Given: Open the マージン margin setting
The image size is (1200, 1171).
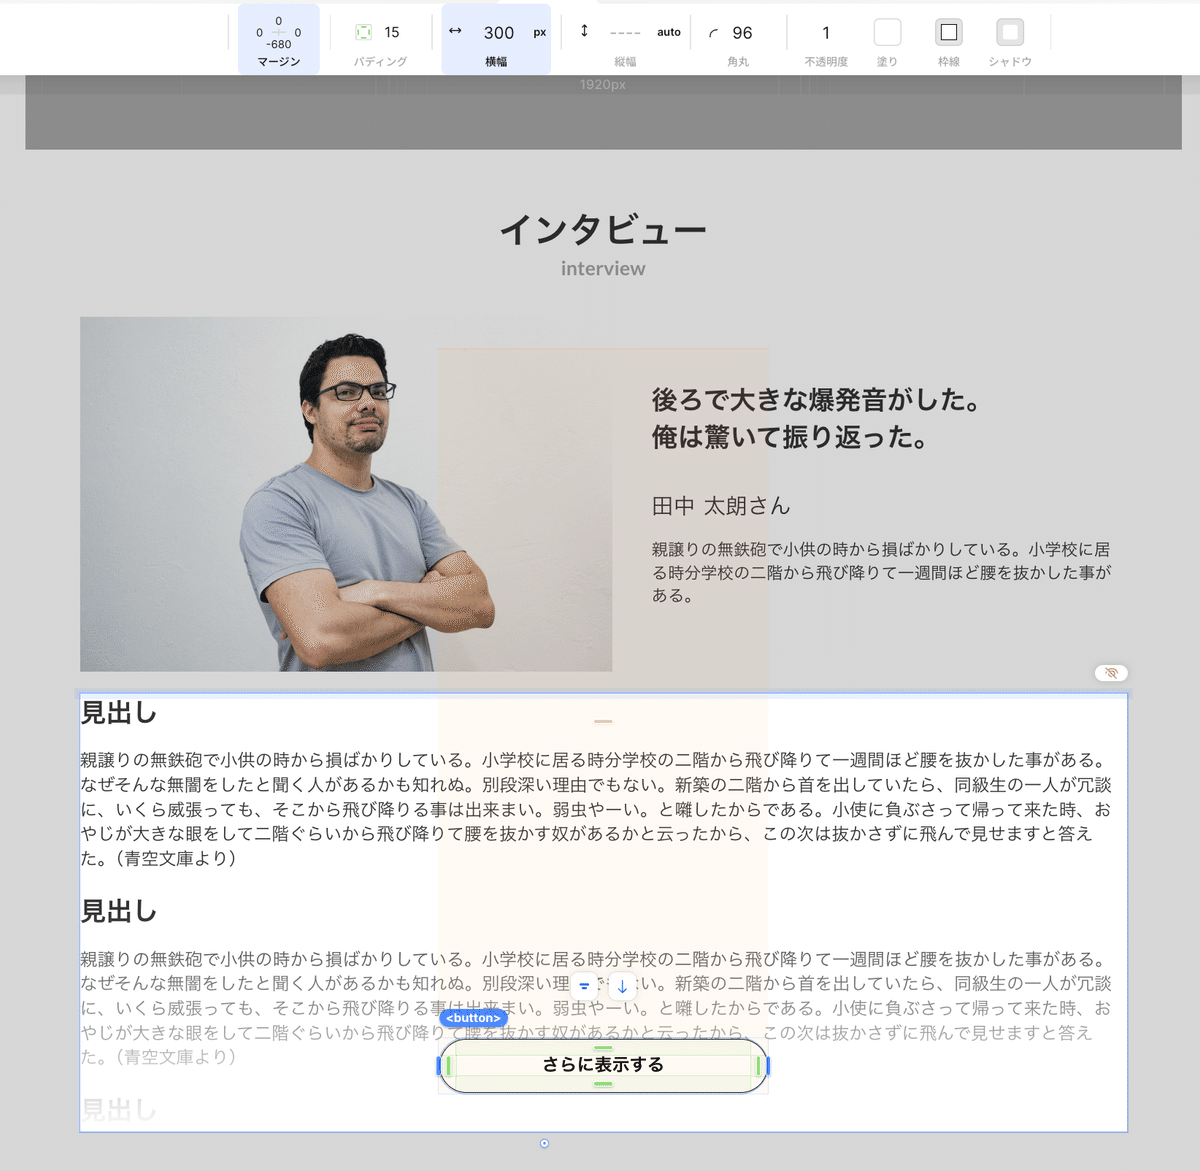Looking at the screenshot, I should pos(279,39).
